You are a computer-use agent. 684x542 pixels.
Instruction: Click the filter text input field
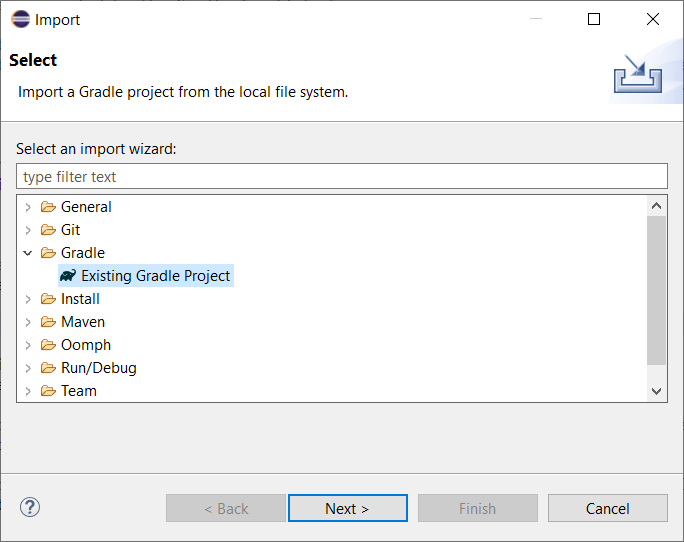(x=341, y=177)
